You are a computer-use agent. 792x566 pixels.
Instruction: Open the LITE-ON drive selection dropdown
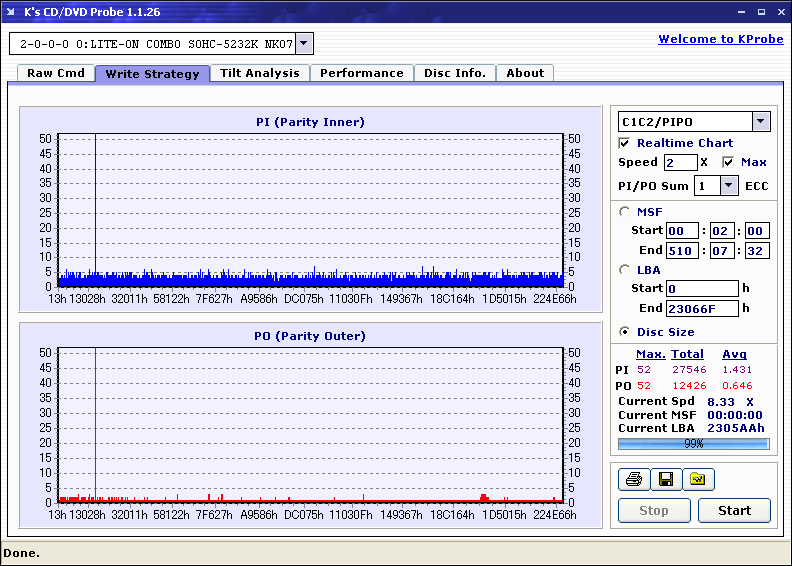tap(305, 43)
